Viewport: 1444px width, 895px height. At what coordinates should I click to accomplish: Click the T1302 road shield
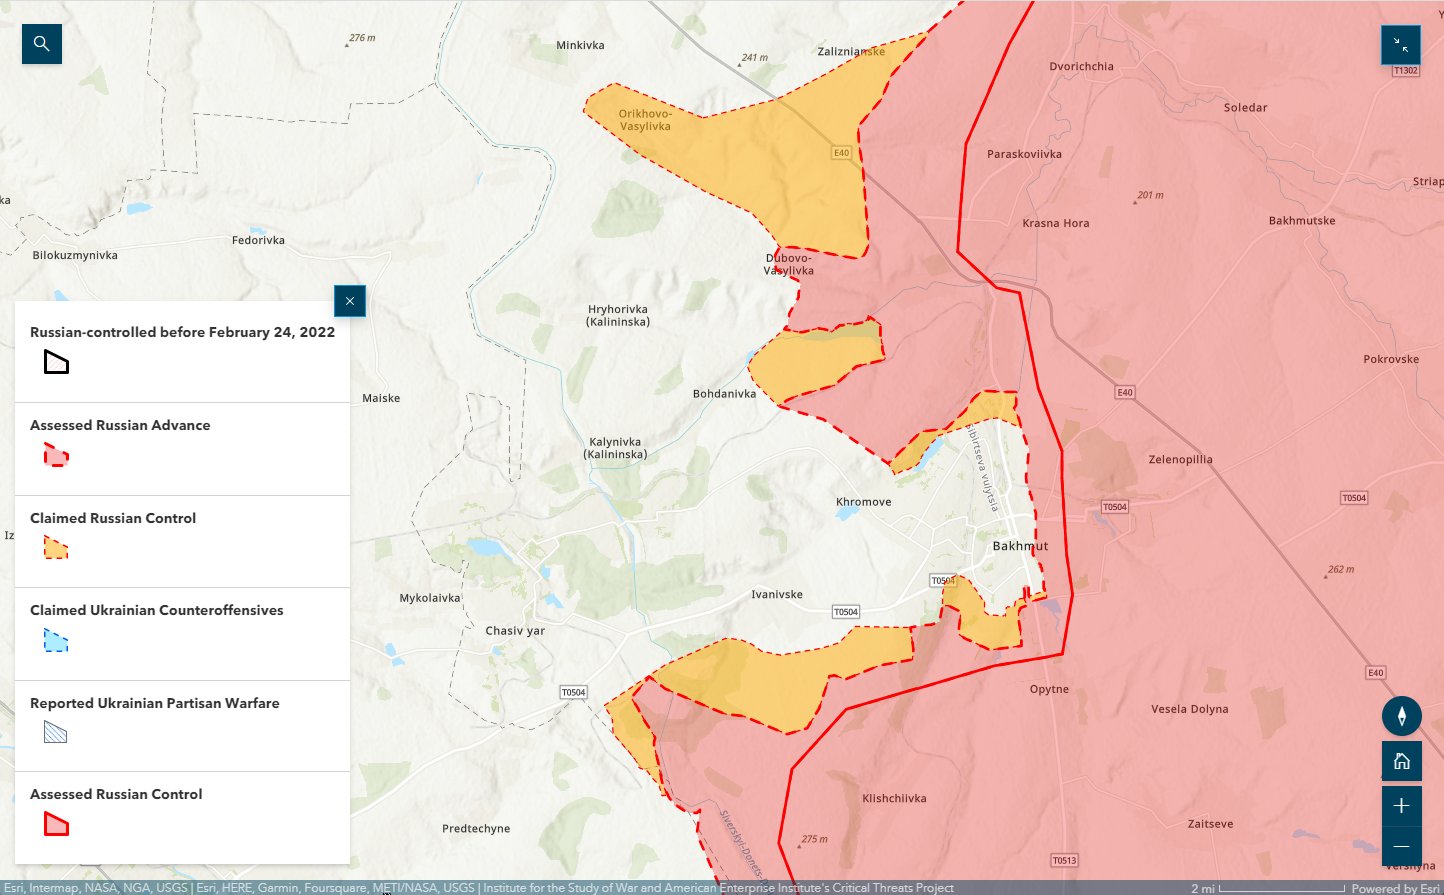1406,71
